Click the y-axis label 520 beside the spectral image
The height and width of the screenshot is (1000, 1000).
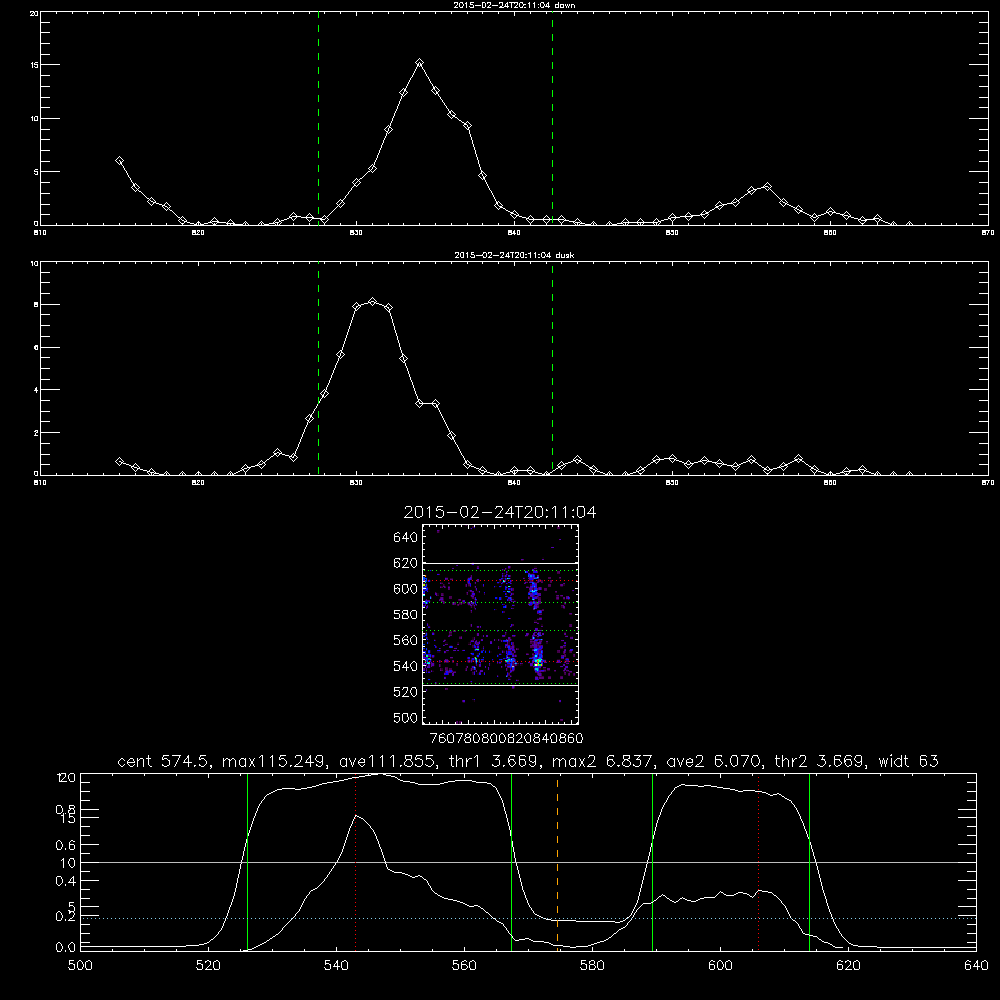406,692
